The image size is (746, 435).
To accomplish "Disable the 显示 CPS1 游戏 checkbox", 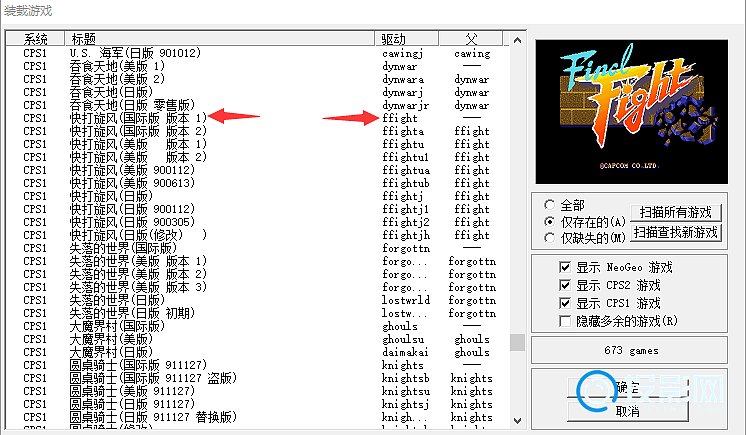I will [567, 303].
